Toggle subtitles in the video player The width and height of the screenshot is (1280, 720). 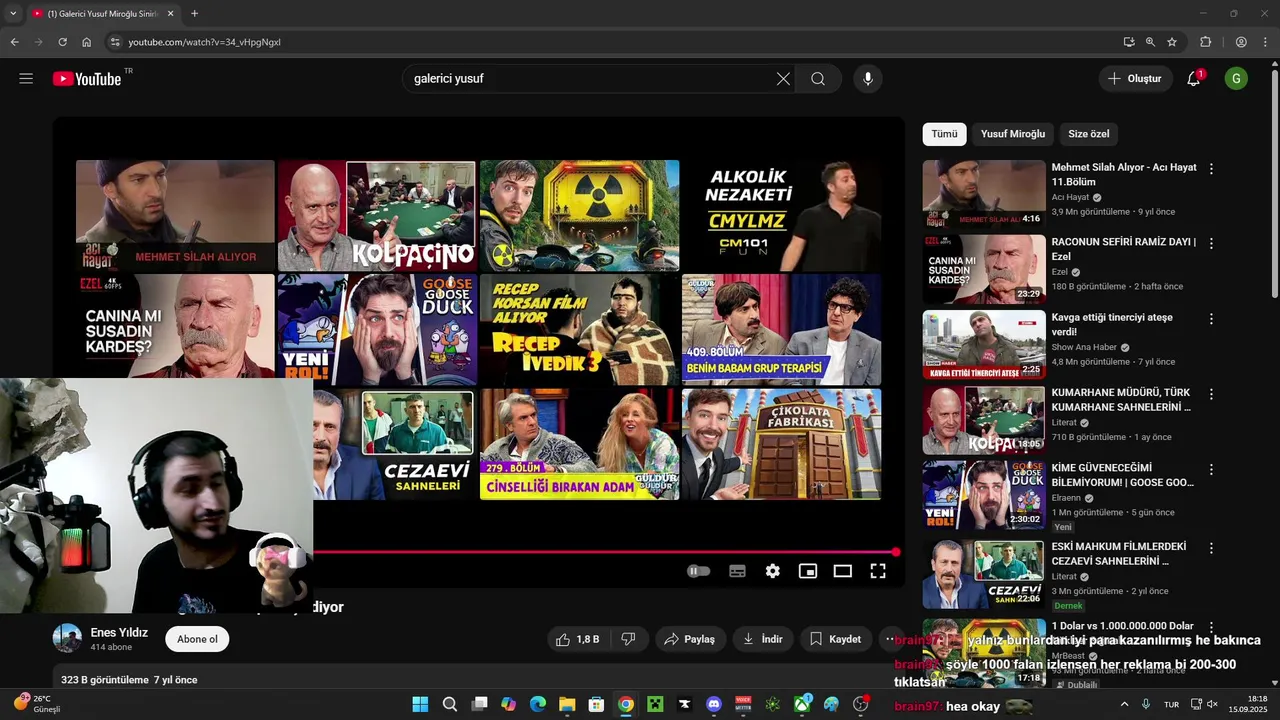pos(737,571)
